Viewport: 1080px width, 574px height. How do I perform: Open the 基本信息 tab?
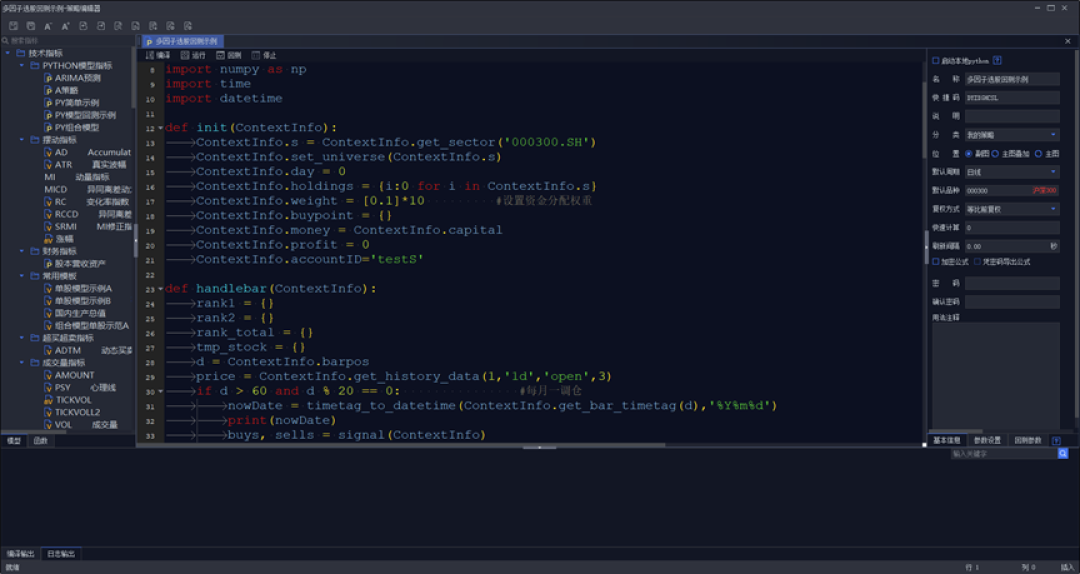tap(946, 440)
